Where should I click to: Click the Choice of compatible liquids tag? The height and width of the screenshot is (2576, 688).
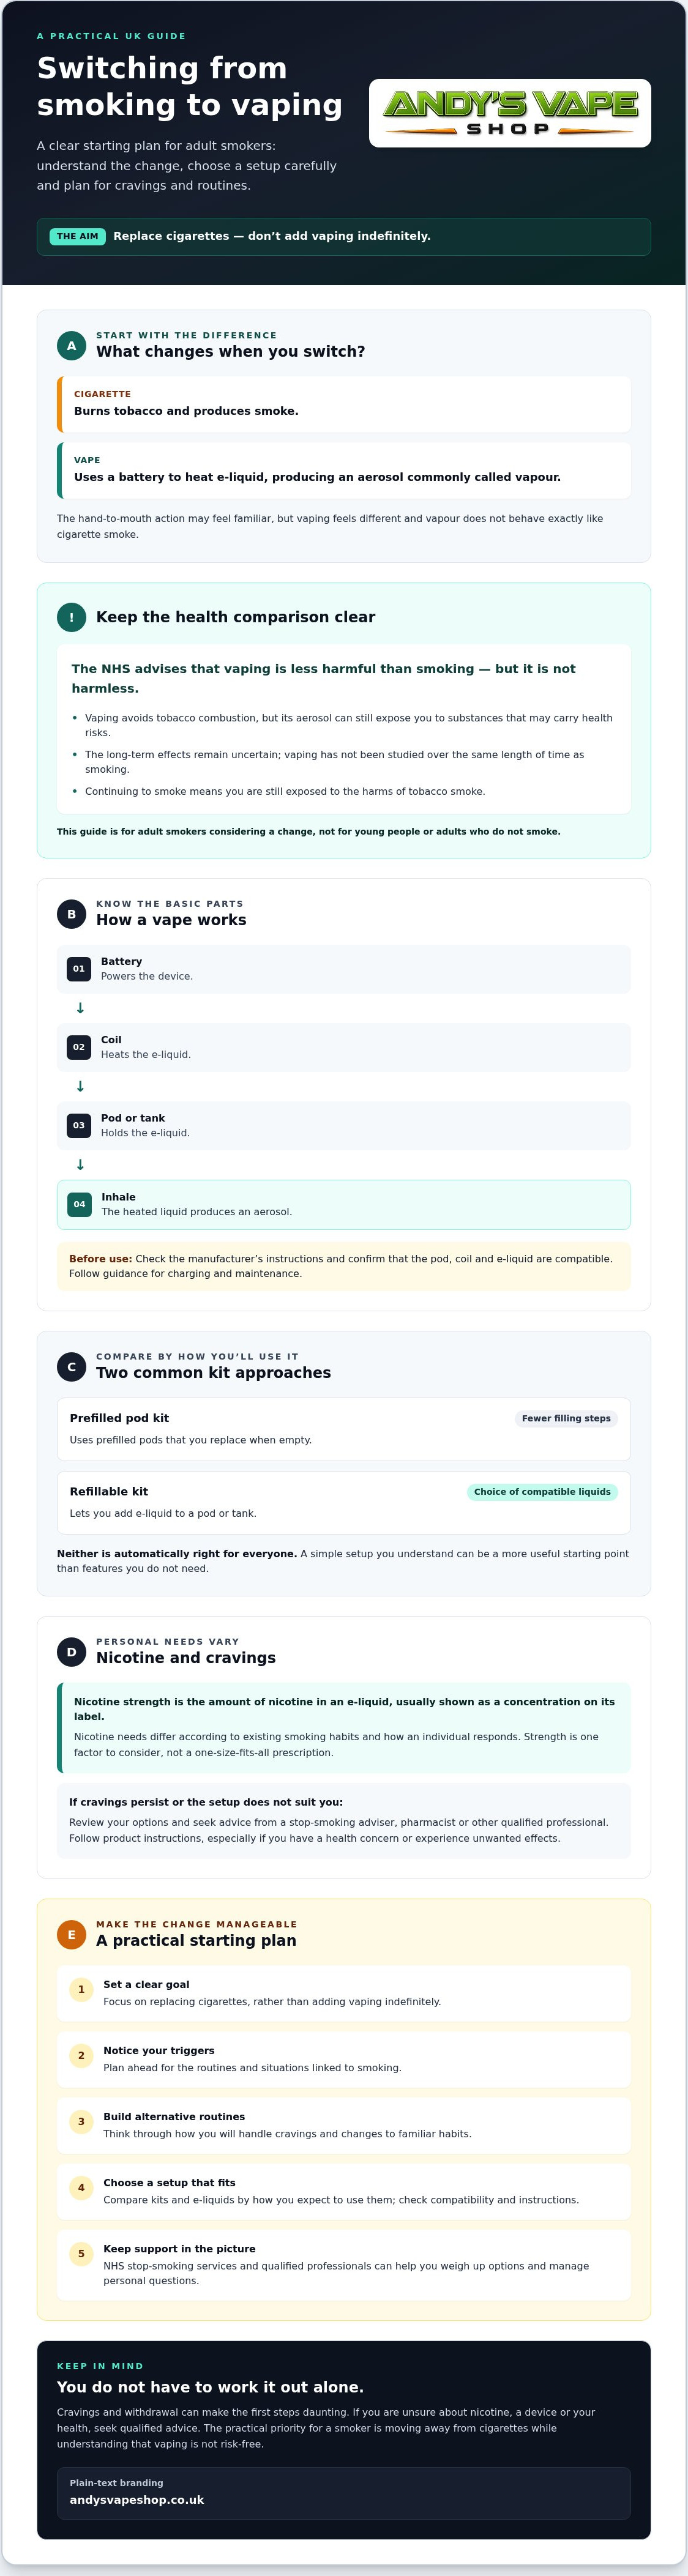point(542,1491)
